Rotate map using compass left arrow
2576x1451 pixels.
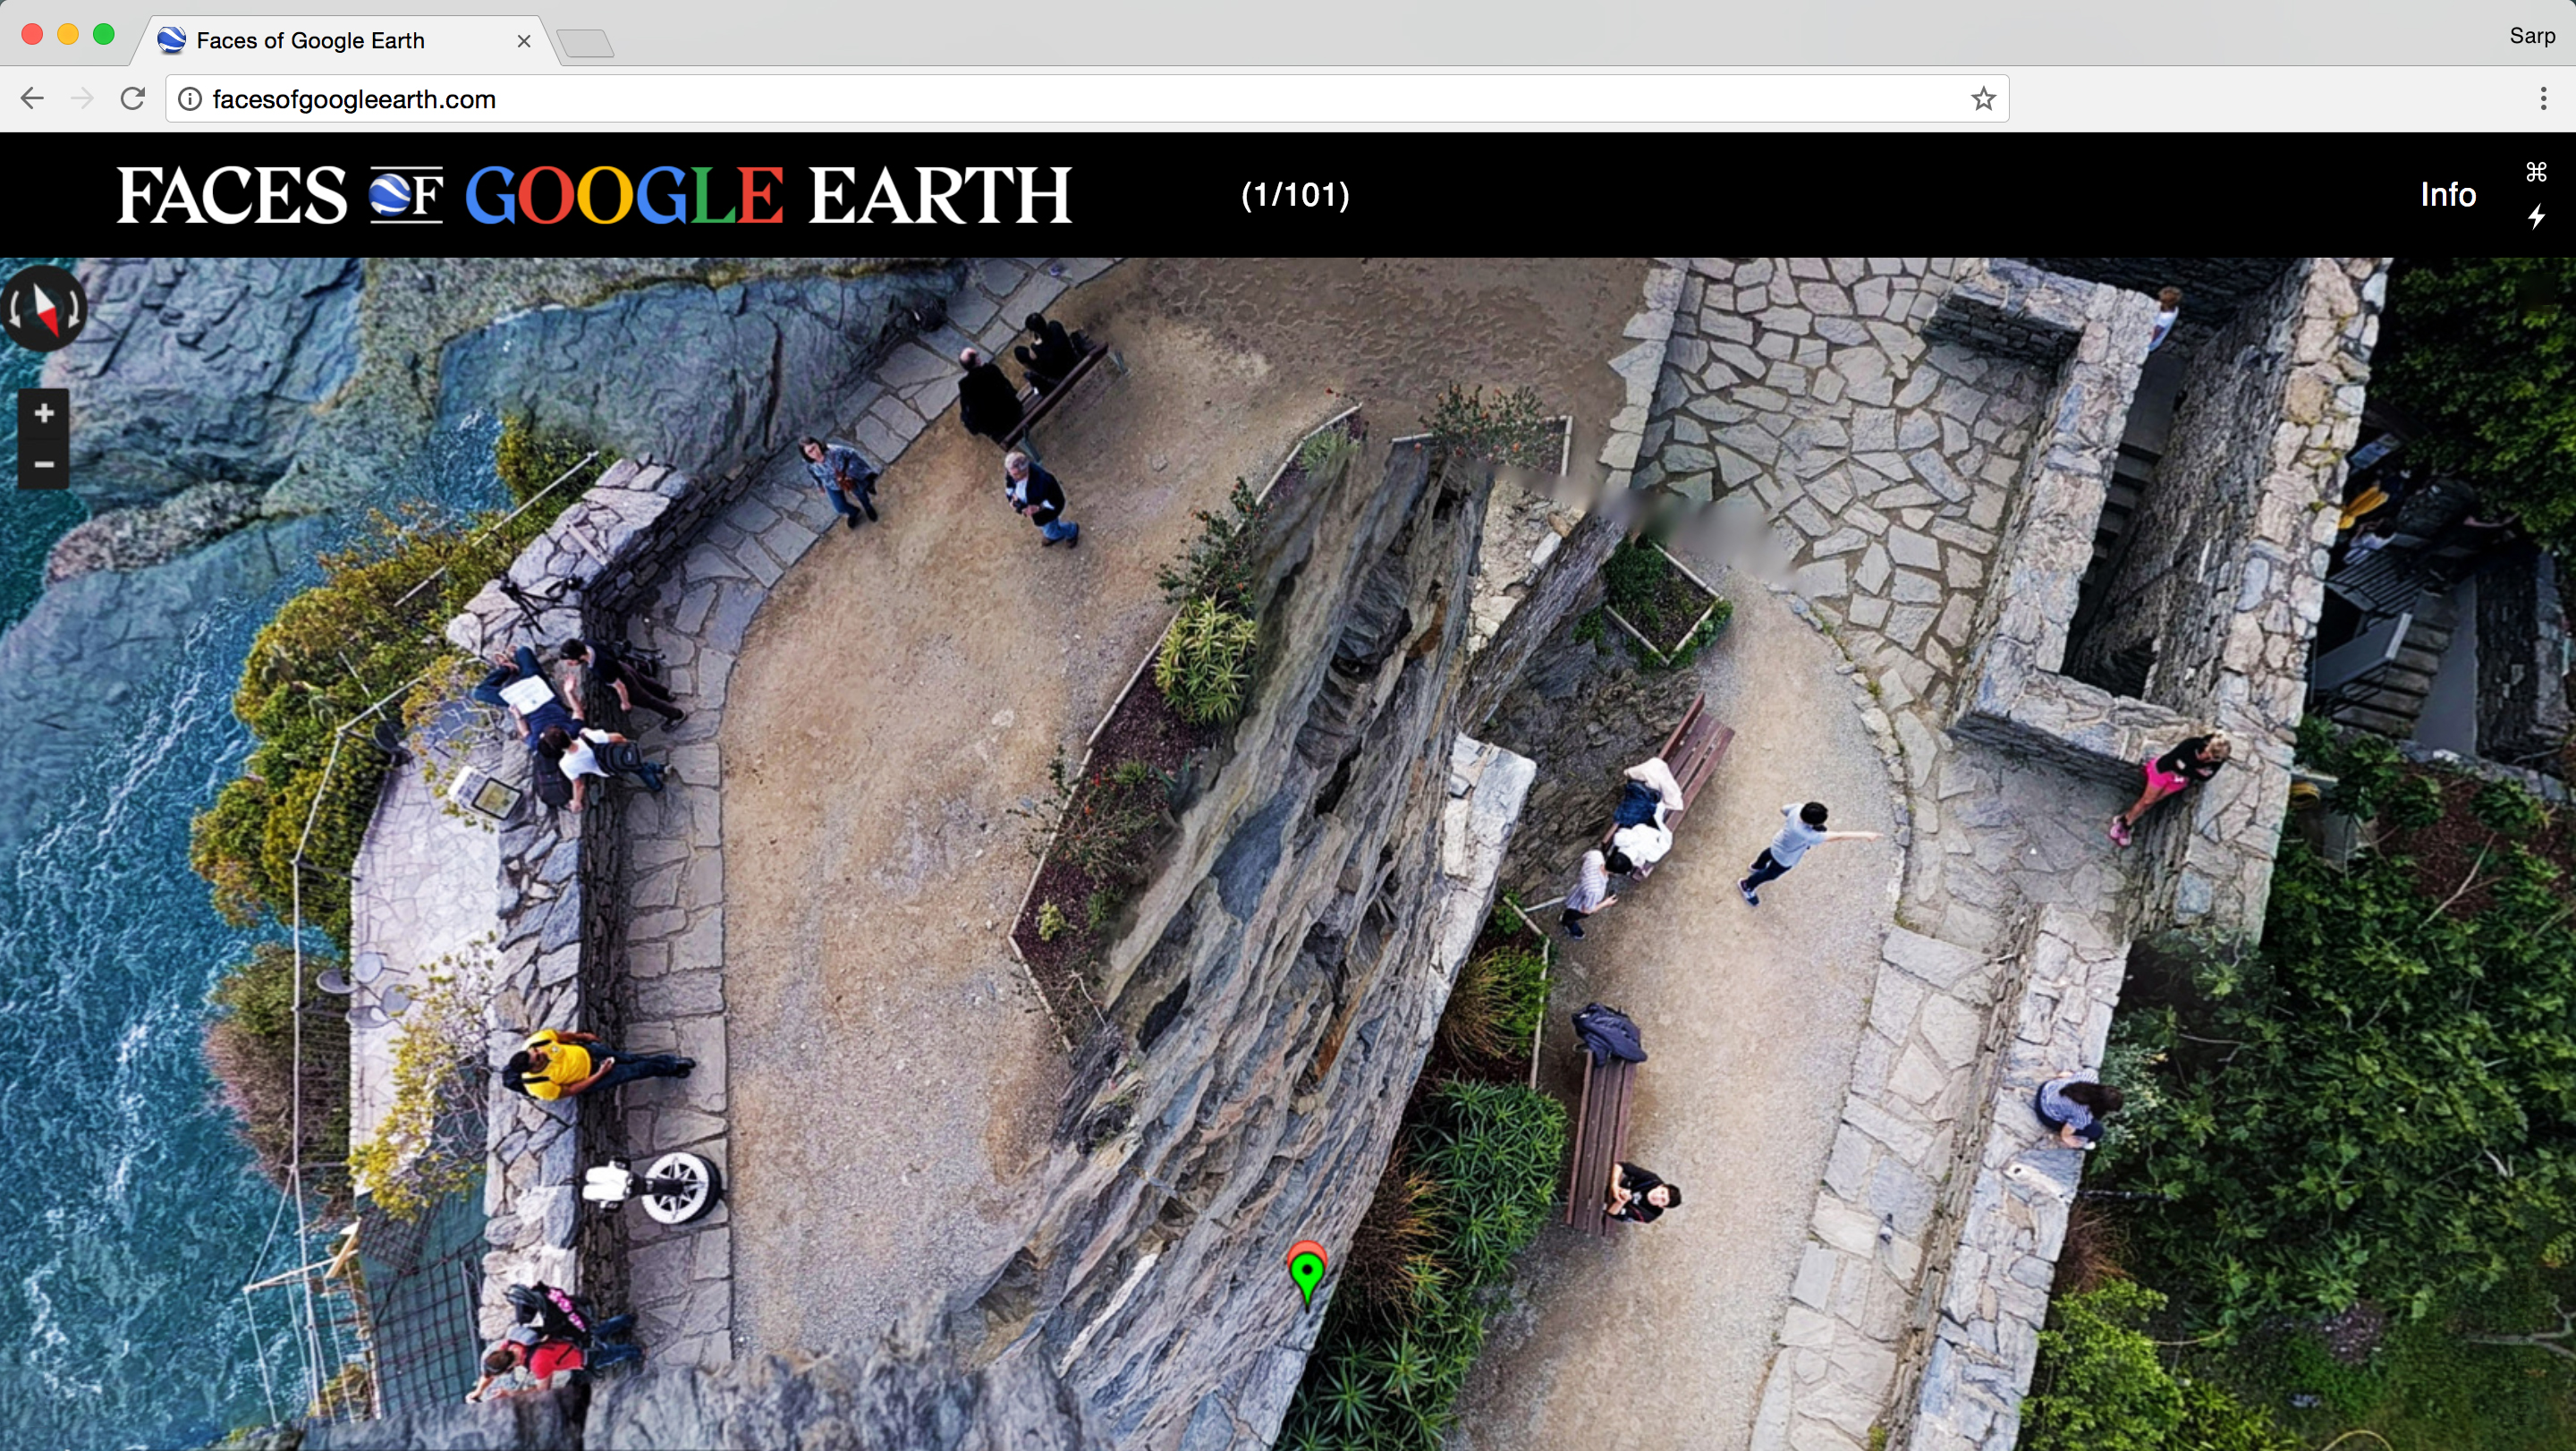[15, 309]
